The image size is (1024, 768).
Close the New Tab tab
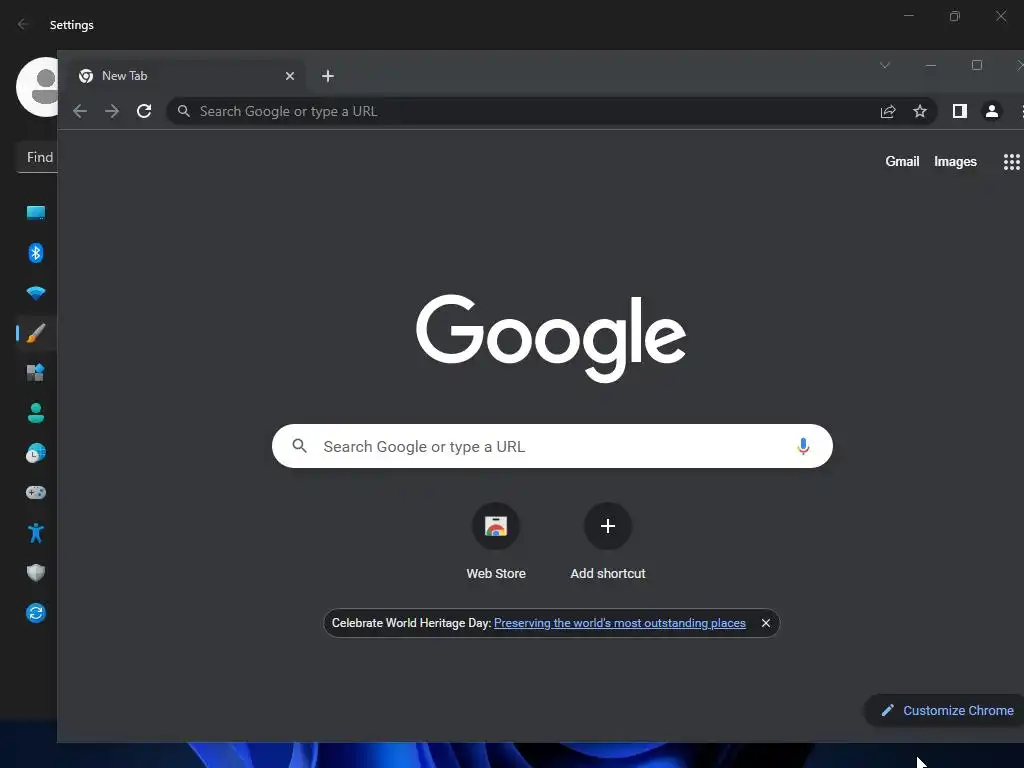click(290, 76)
